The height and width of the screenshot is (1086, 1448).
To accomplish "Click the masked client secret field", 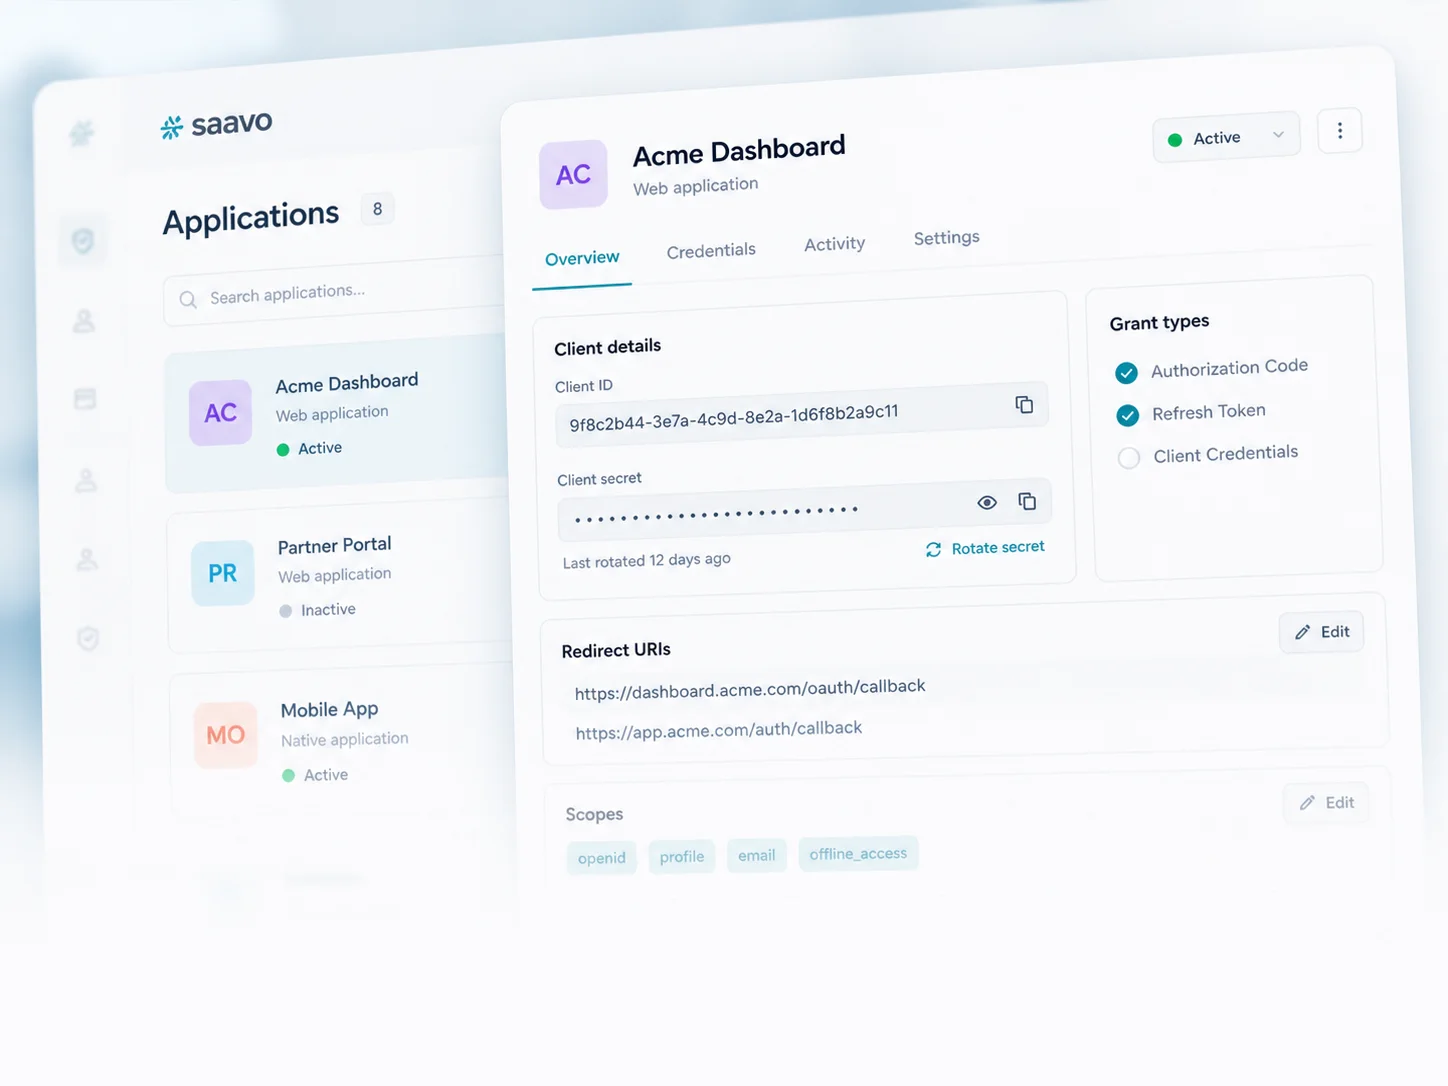I will (x=804, y=509).
